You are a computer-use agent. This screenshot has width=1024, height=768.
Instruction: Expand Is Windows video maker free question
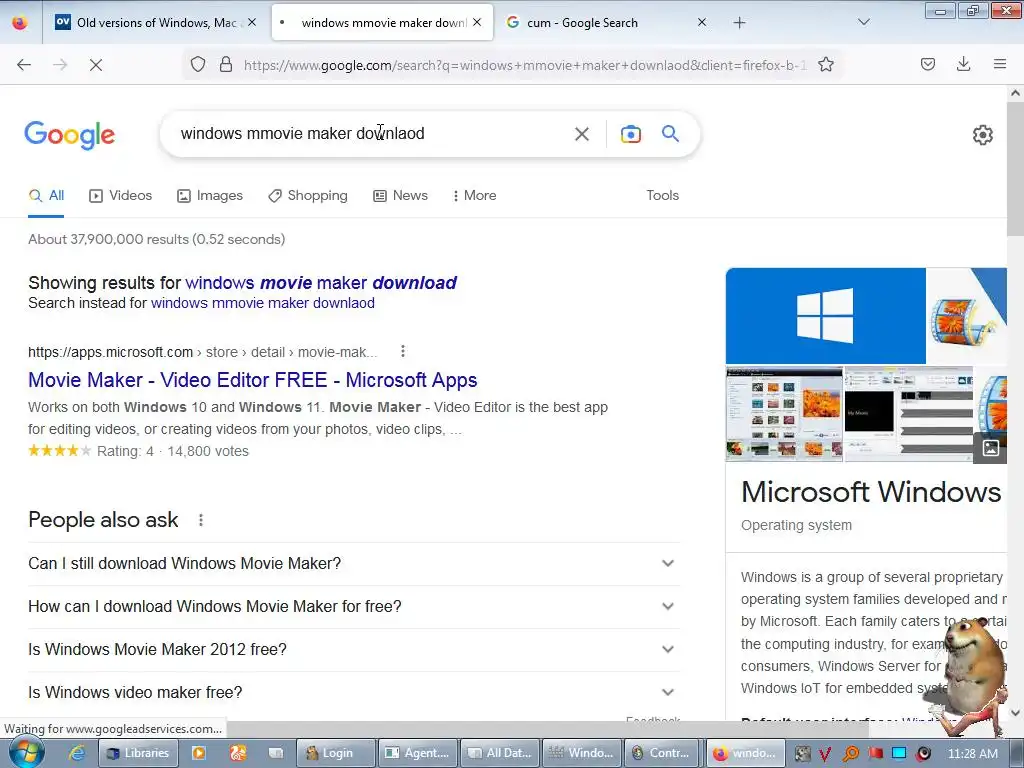[x=353, y=692]
